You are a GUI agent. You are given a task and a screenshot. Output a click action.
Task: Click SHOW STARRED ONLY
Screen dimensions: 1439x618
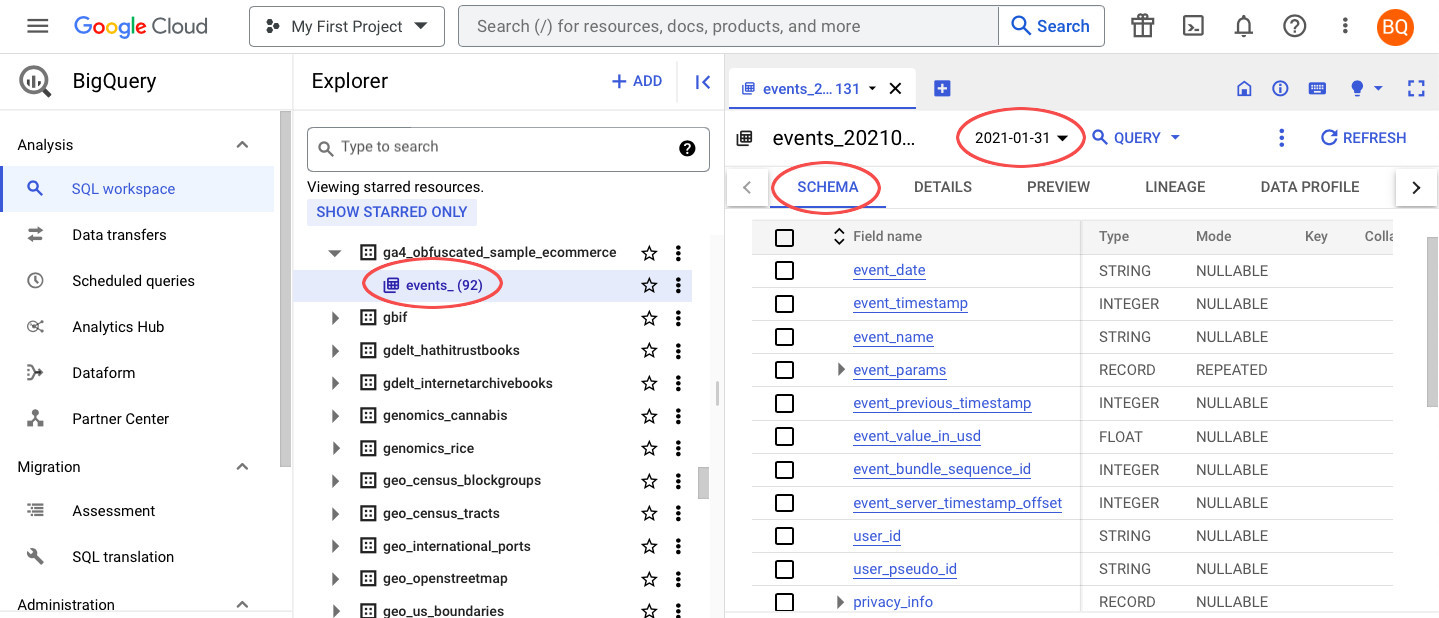coord(392,212)
